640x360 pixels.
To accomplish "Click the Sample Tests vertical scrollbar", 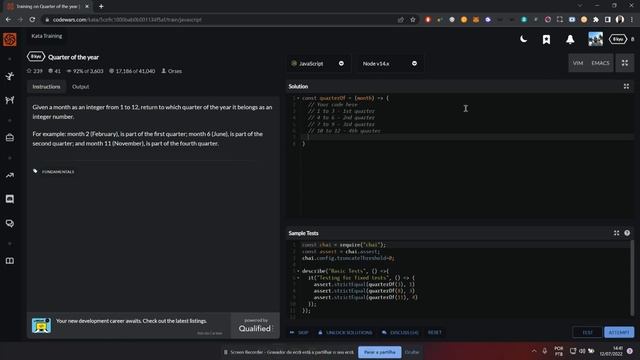I will 632,278.
